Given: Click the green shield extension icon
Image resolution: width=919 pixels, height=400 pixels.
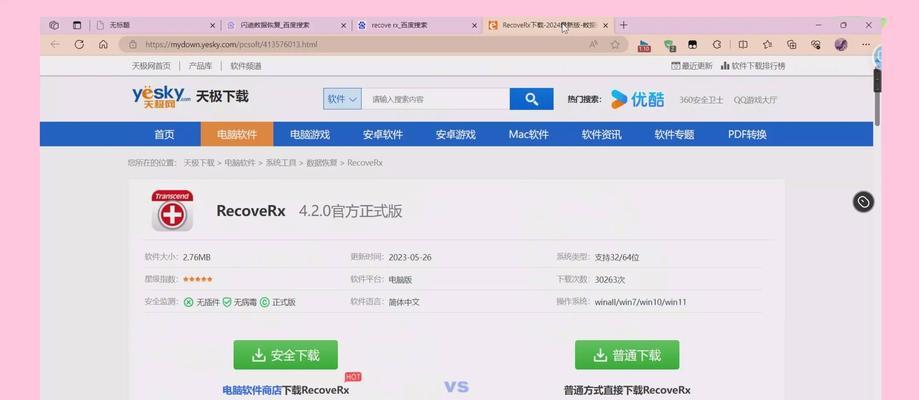Looking at the screenshot, I should (670, 45).
